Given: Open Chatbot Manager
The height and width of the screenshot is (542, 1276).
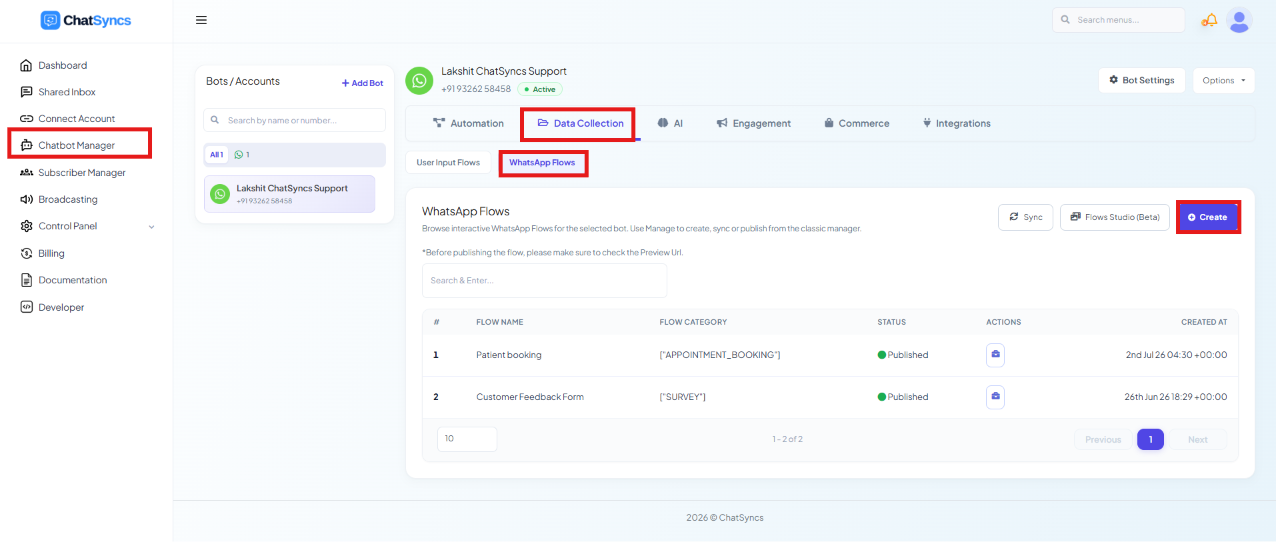Looking at the screenshot, I should 76,146.
